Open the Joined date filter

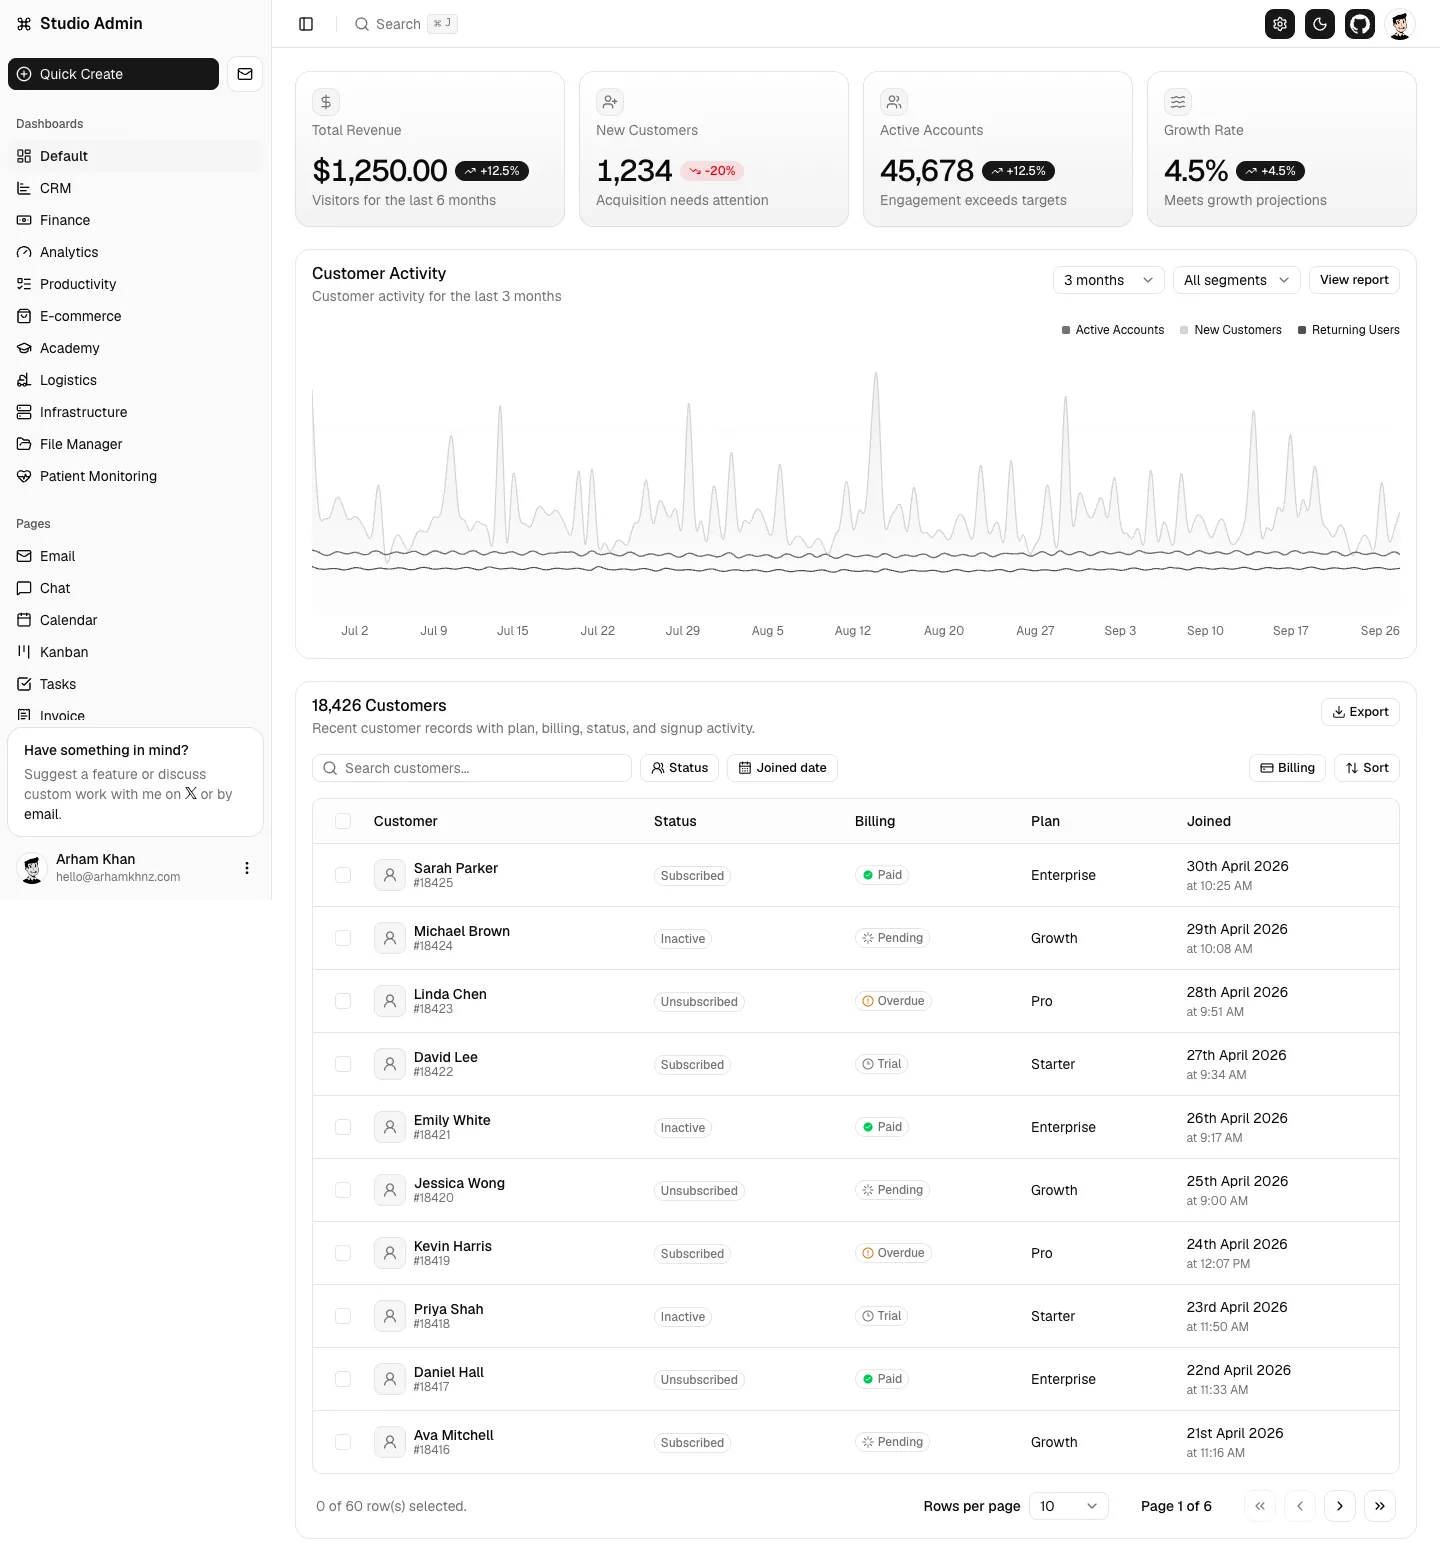point(782,768)
